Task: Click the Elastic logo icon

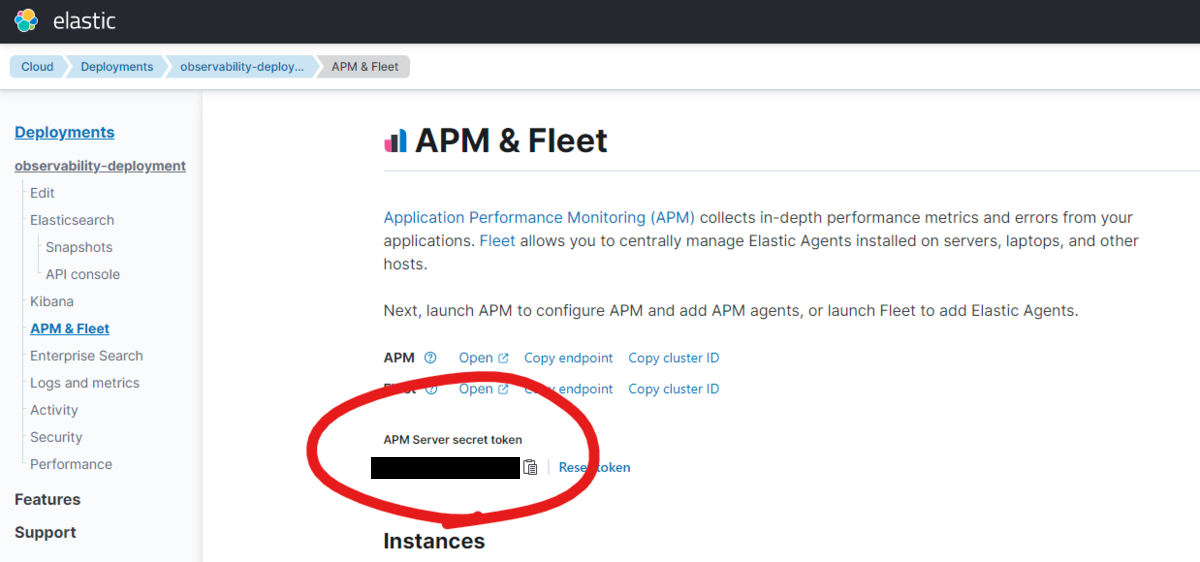Action: [26, 20]
